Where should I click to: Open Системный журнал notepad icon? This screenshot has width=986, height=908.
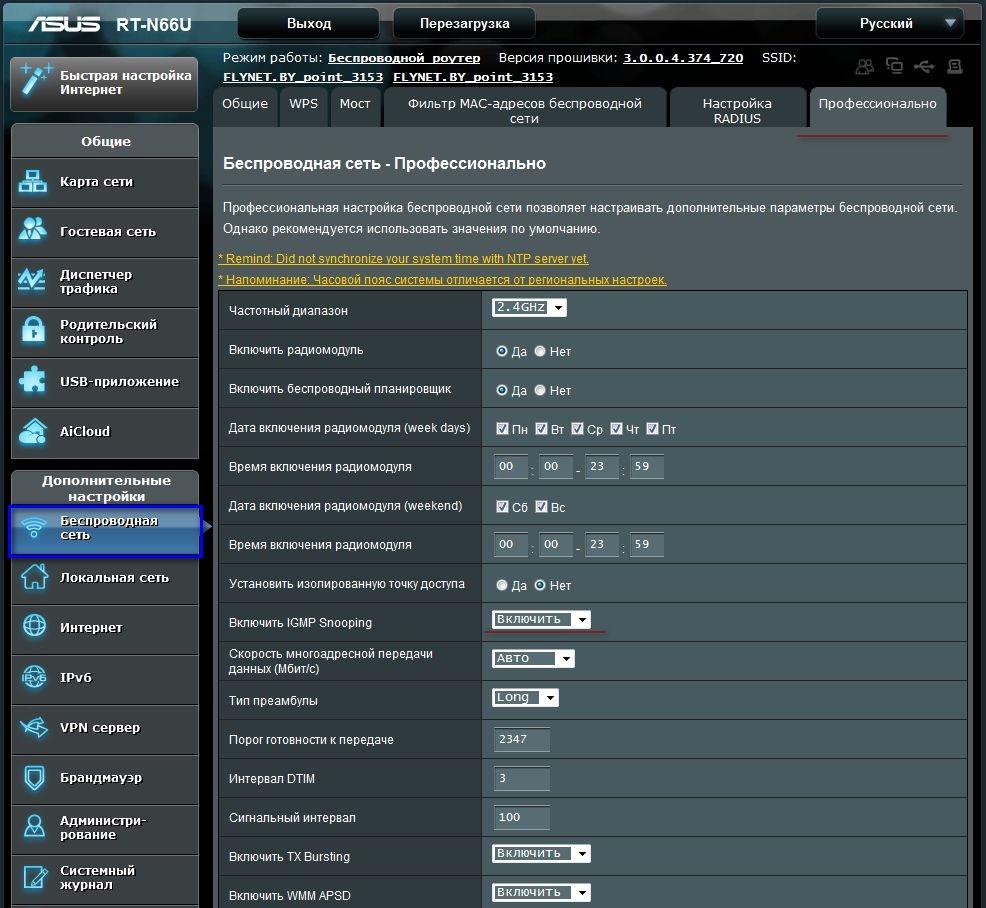point(34,878)
